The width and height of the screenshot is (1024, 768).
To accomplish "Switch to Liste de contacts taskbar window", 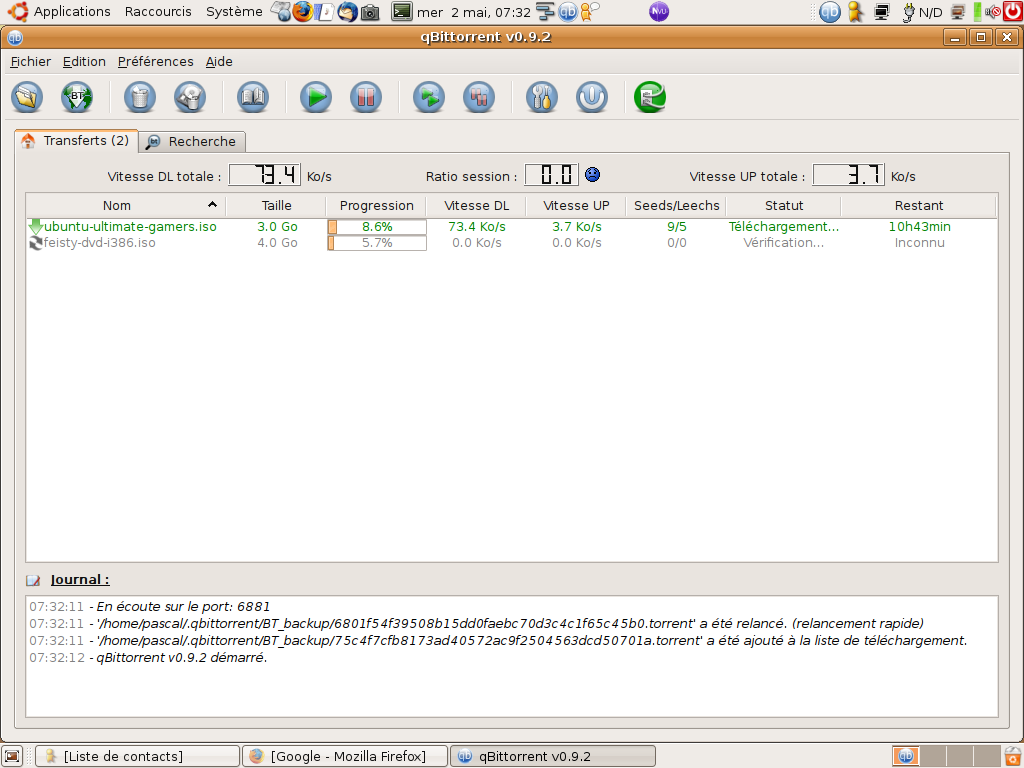I will 137,756.
